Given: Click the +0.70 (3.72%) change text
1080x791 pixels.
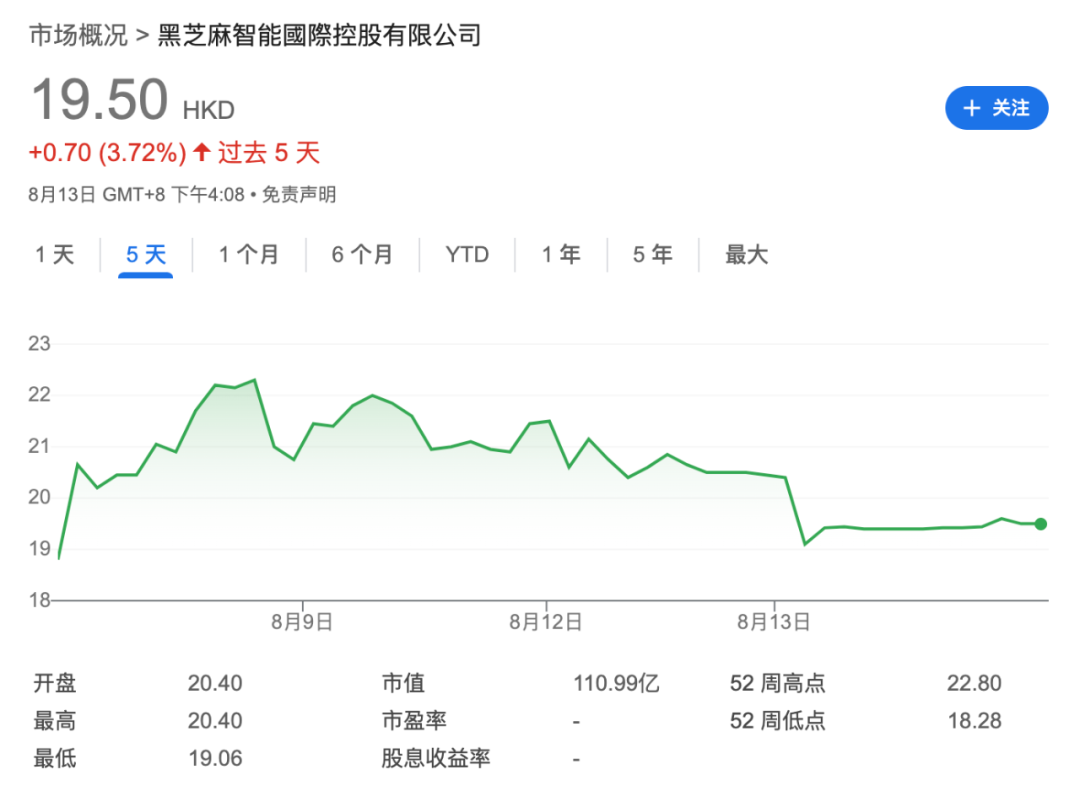Looking at the screenshot, I should [107, 153].
